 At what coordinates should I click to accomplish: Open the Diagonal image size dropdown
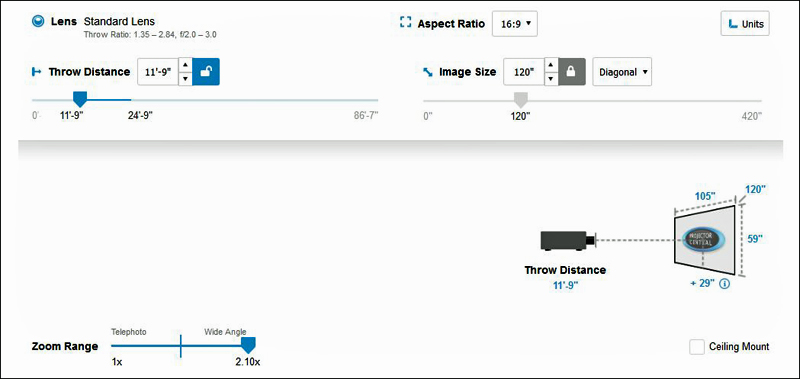click(x=622, y=72)
